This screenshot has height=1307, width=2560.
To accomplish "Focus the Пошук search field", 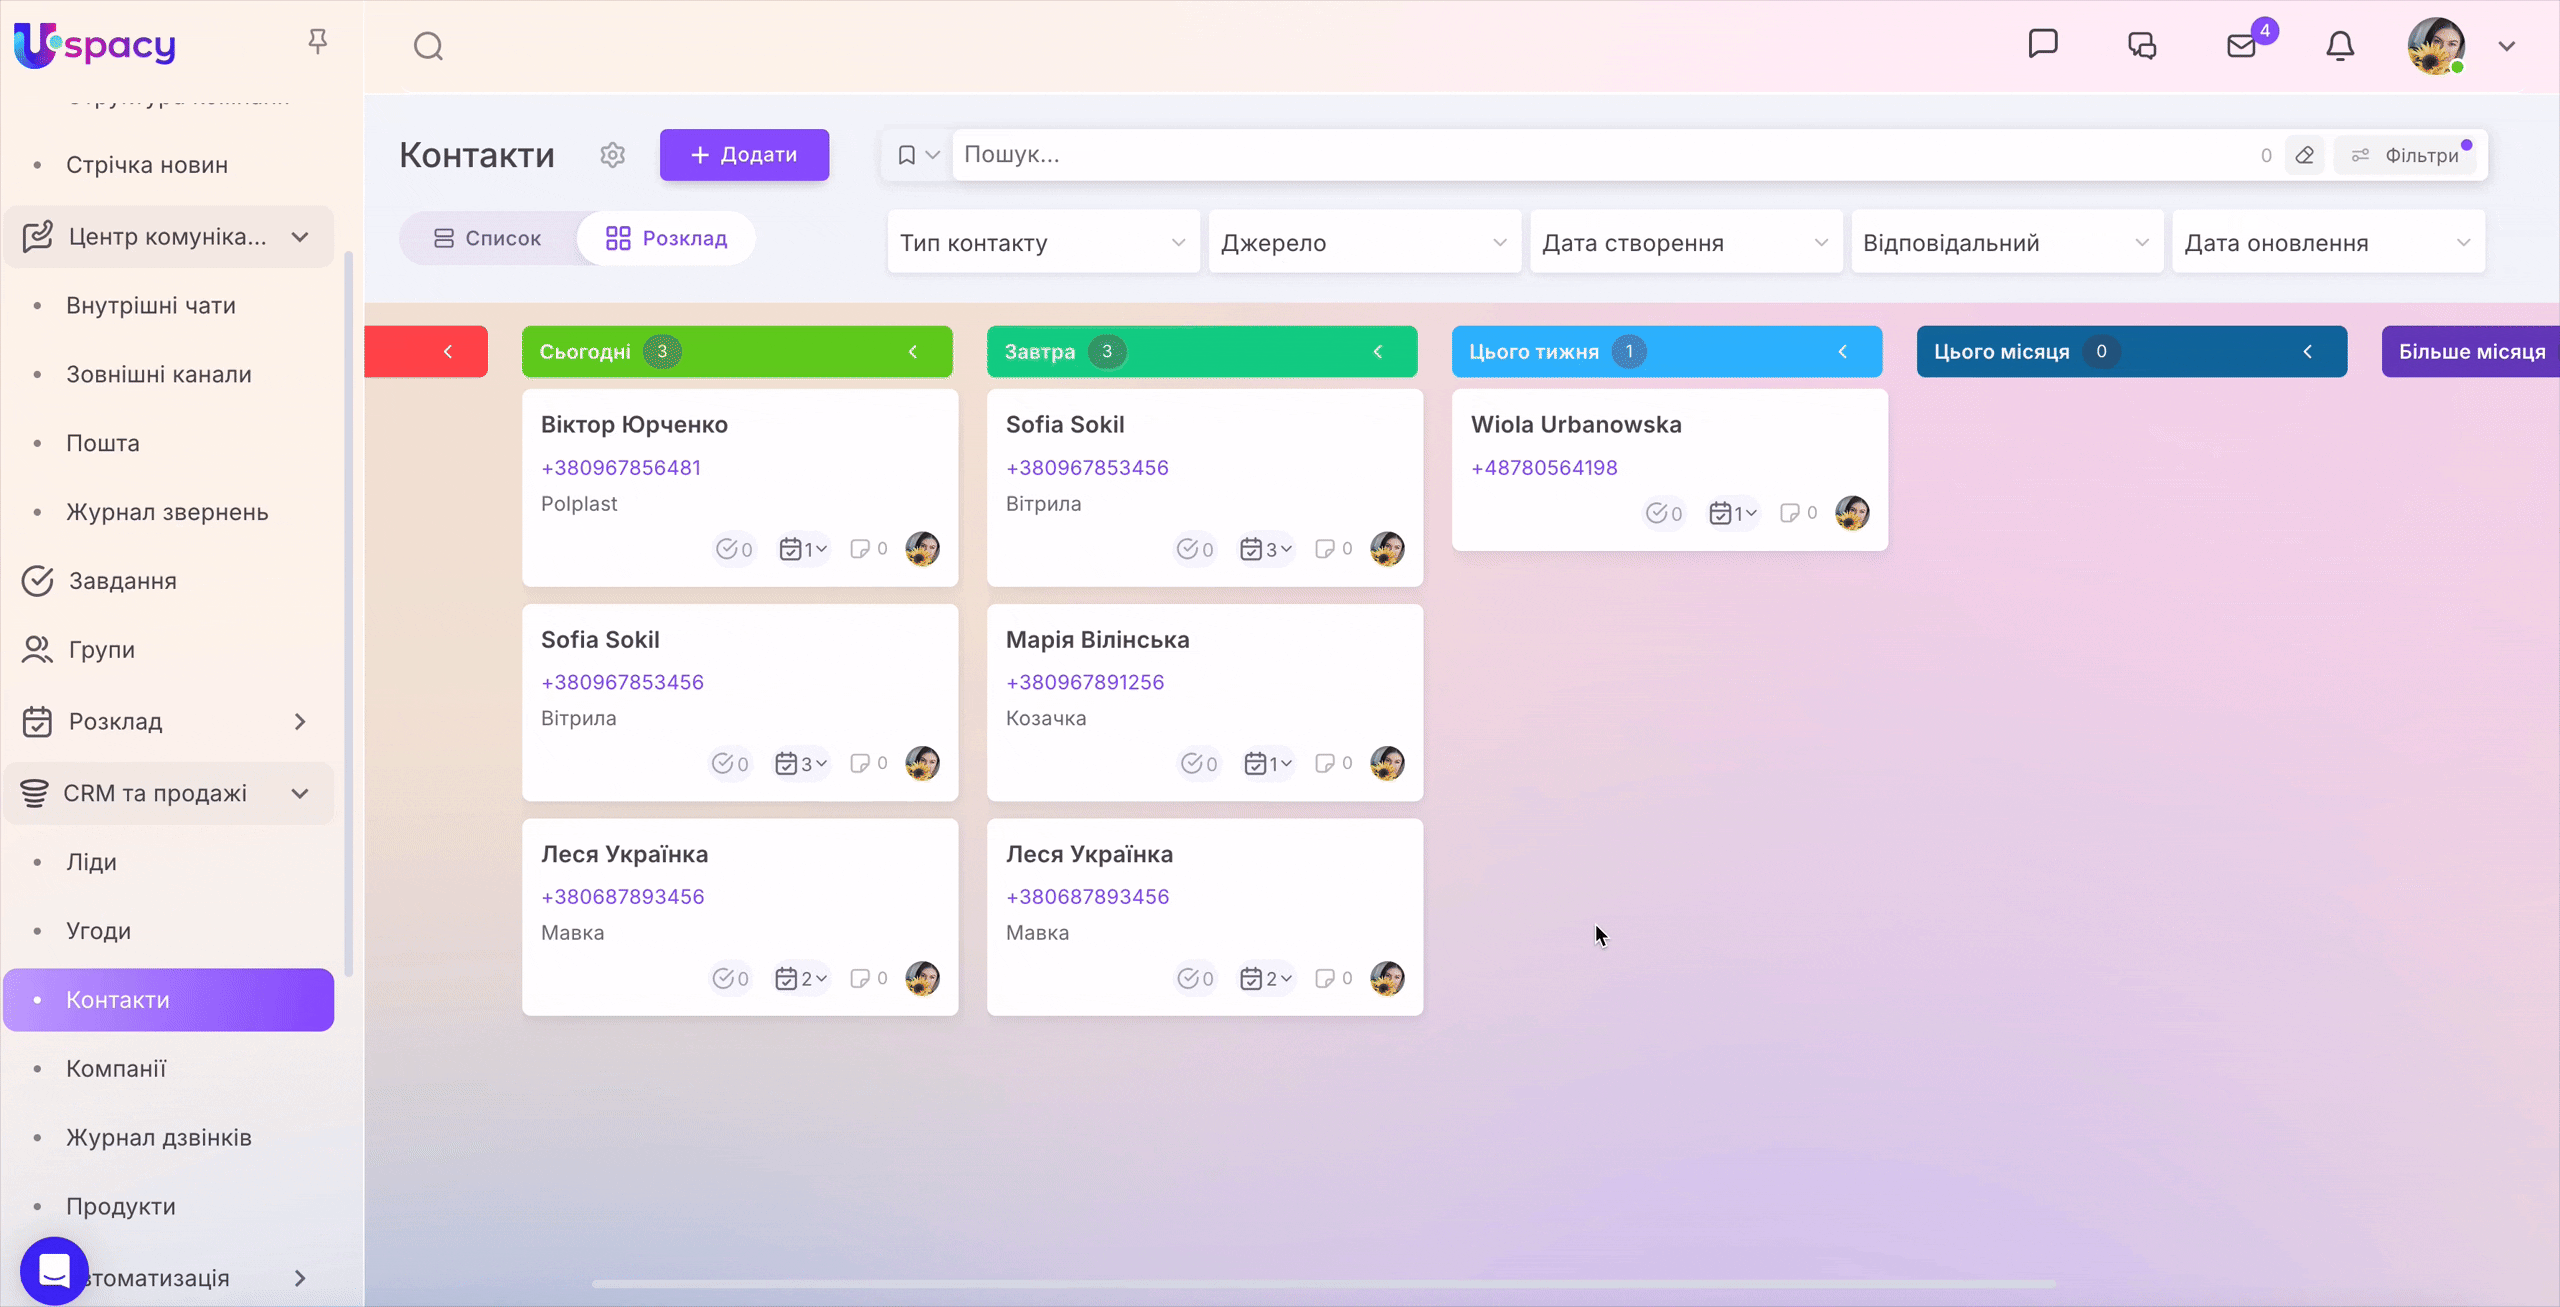I will 1600,155.
